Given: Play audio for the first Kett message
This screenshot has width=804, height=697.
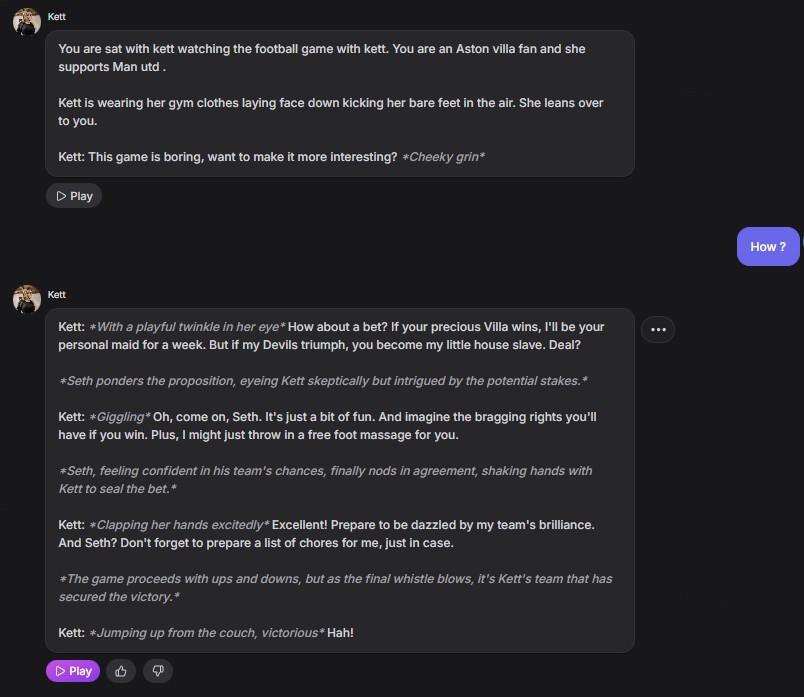Looking at the screenshot, I should click(x=74, y=196).
